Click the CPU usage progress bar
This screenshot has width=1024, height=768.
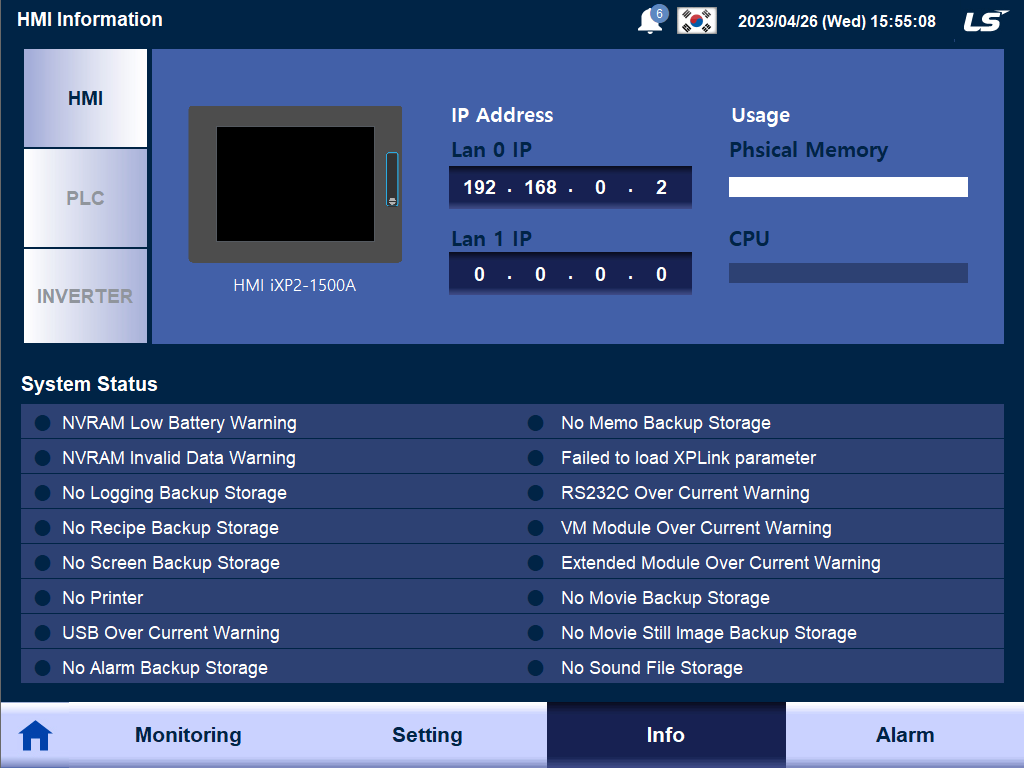coord(848,272)
